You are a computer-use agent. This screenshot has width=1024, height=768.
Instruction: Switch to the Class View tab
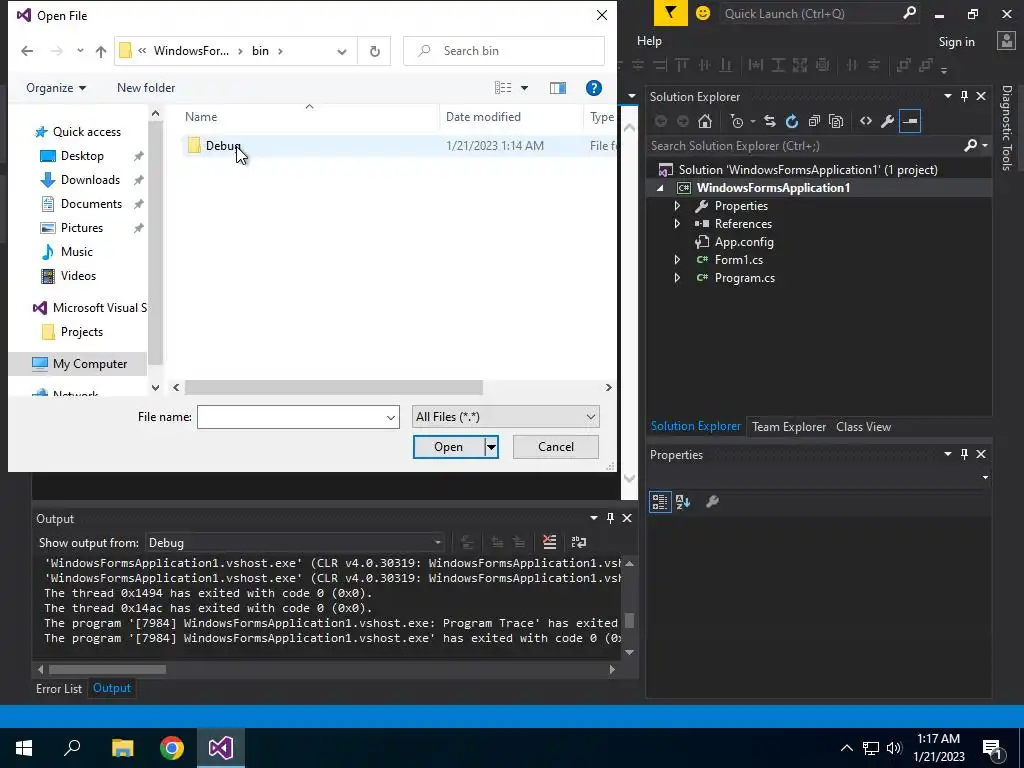863,426
